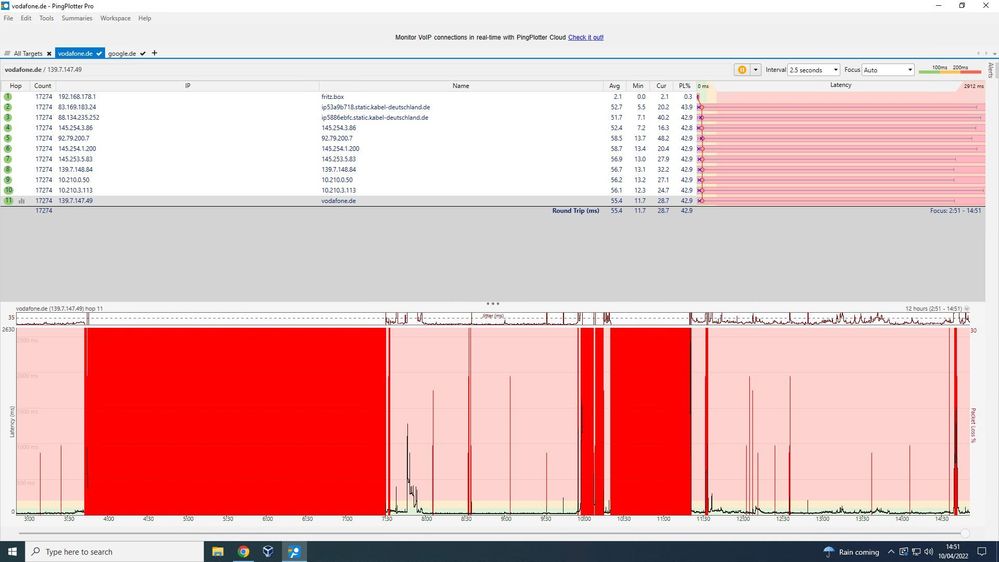Click the three-dot splitter handle above the graph
The height and width of the screenshot is (562, 999).
point(492,303)
